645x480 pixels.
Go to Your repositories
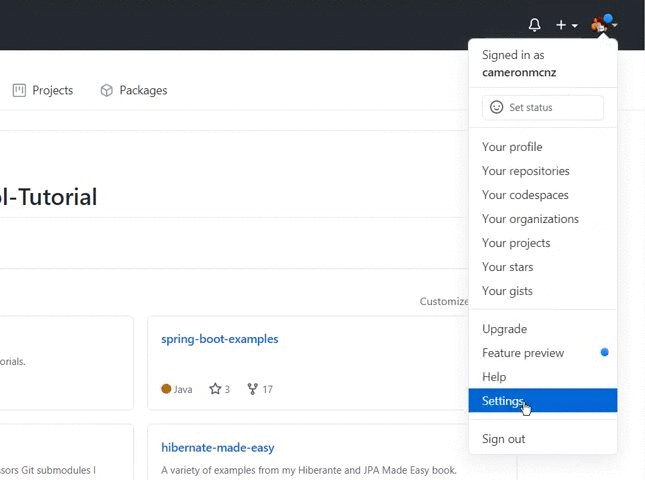click(525, 171)
